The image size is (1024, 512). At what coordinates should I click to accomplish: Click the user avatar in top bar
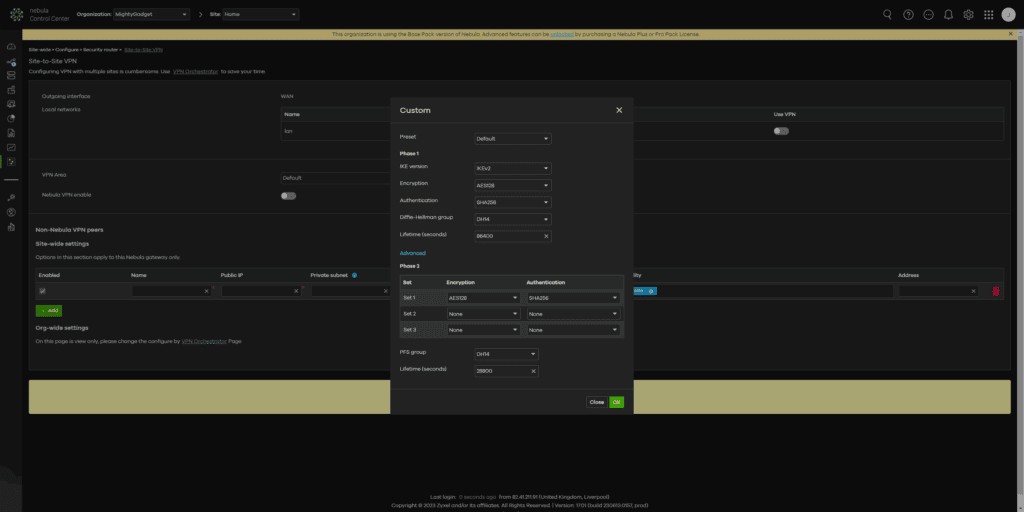[1009, 14]
